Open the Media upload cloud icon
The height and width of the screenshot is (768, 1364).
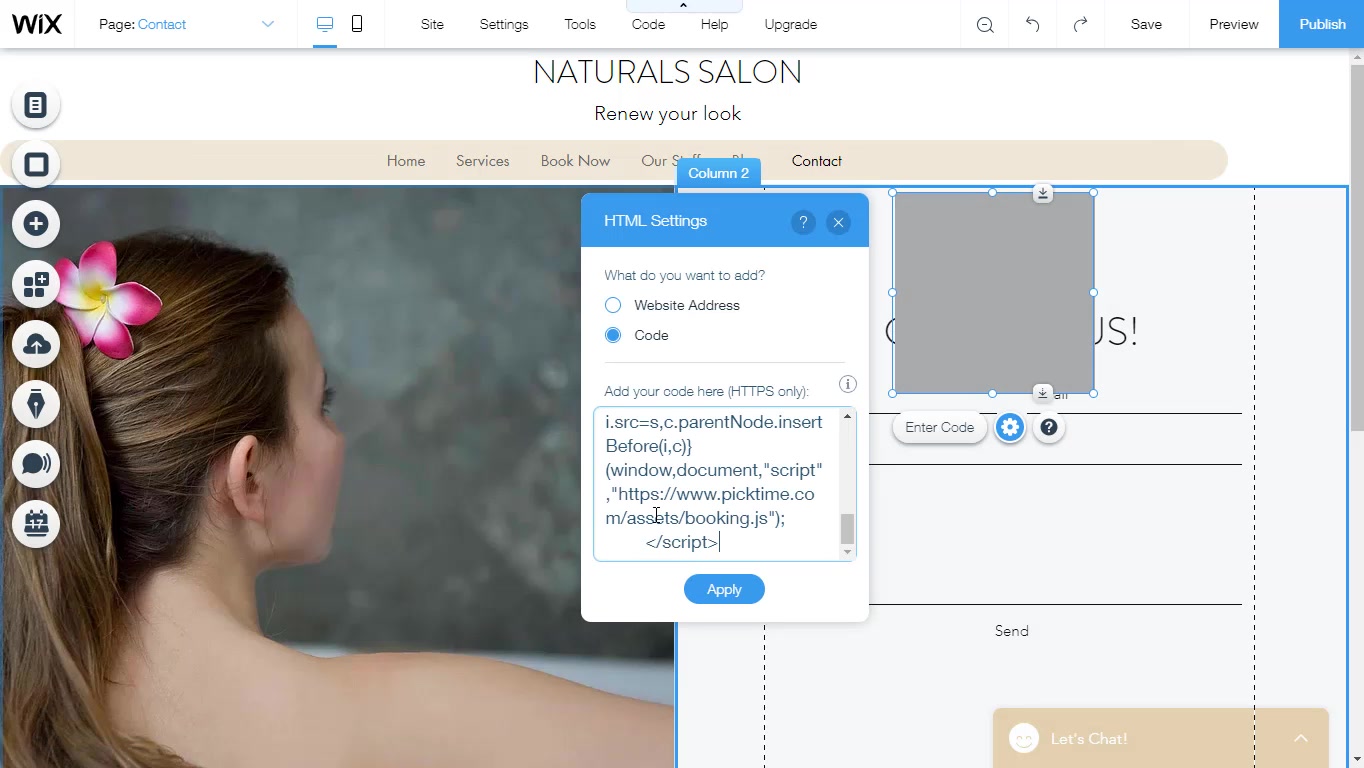(36, 345)
